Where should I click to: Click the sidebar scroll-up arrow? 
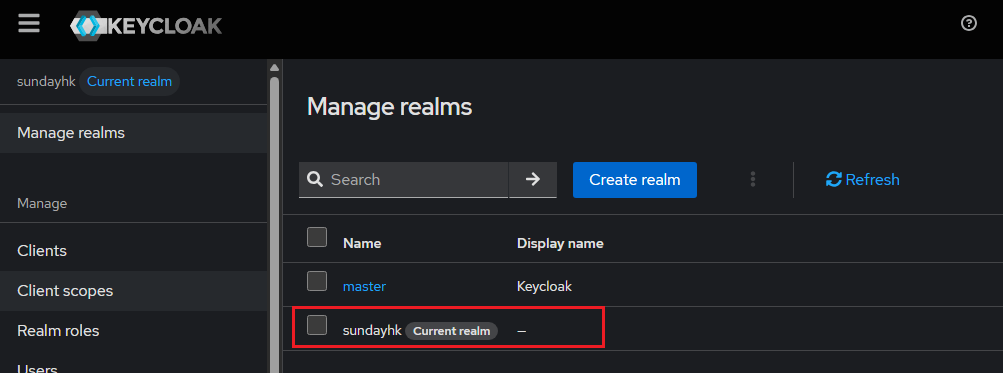point(274,67)
